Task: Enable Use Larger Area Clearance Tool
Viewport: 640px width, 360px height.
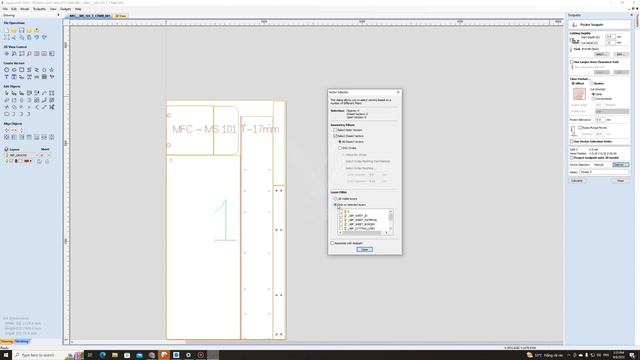Action: click(x=572, y=62)
